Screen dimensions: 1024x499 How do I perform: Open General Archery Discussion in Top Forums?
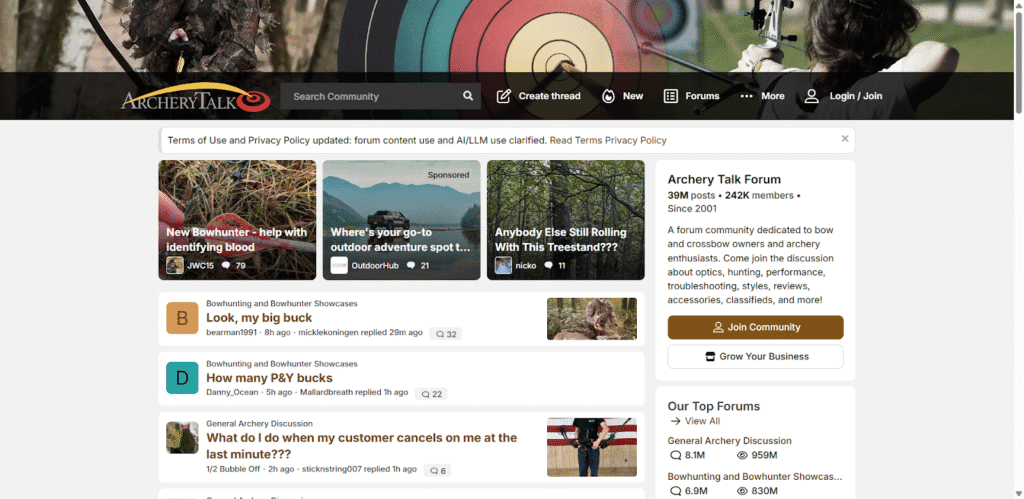[729, 441]
